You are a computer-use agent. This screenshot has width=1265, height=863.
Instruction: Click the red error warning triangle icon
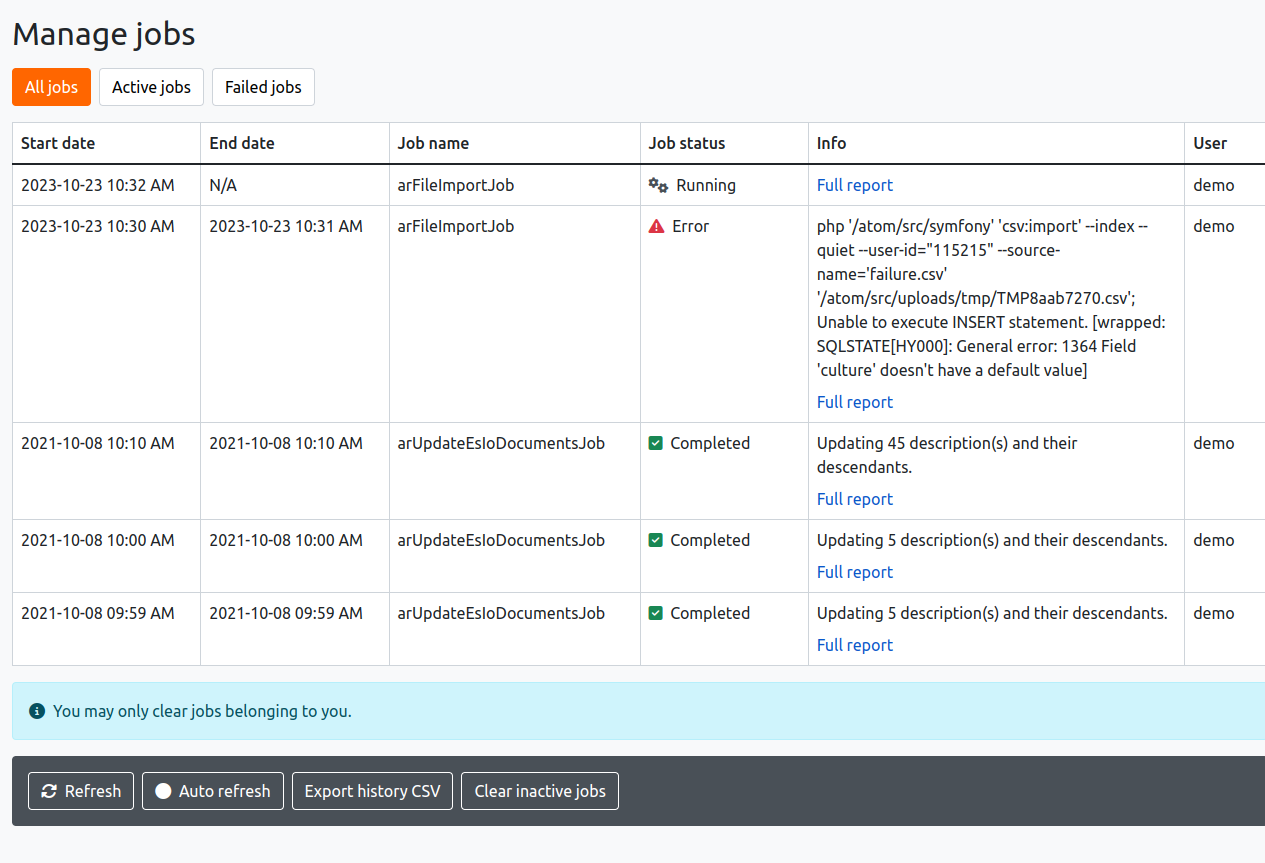tap(656, 227)
